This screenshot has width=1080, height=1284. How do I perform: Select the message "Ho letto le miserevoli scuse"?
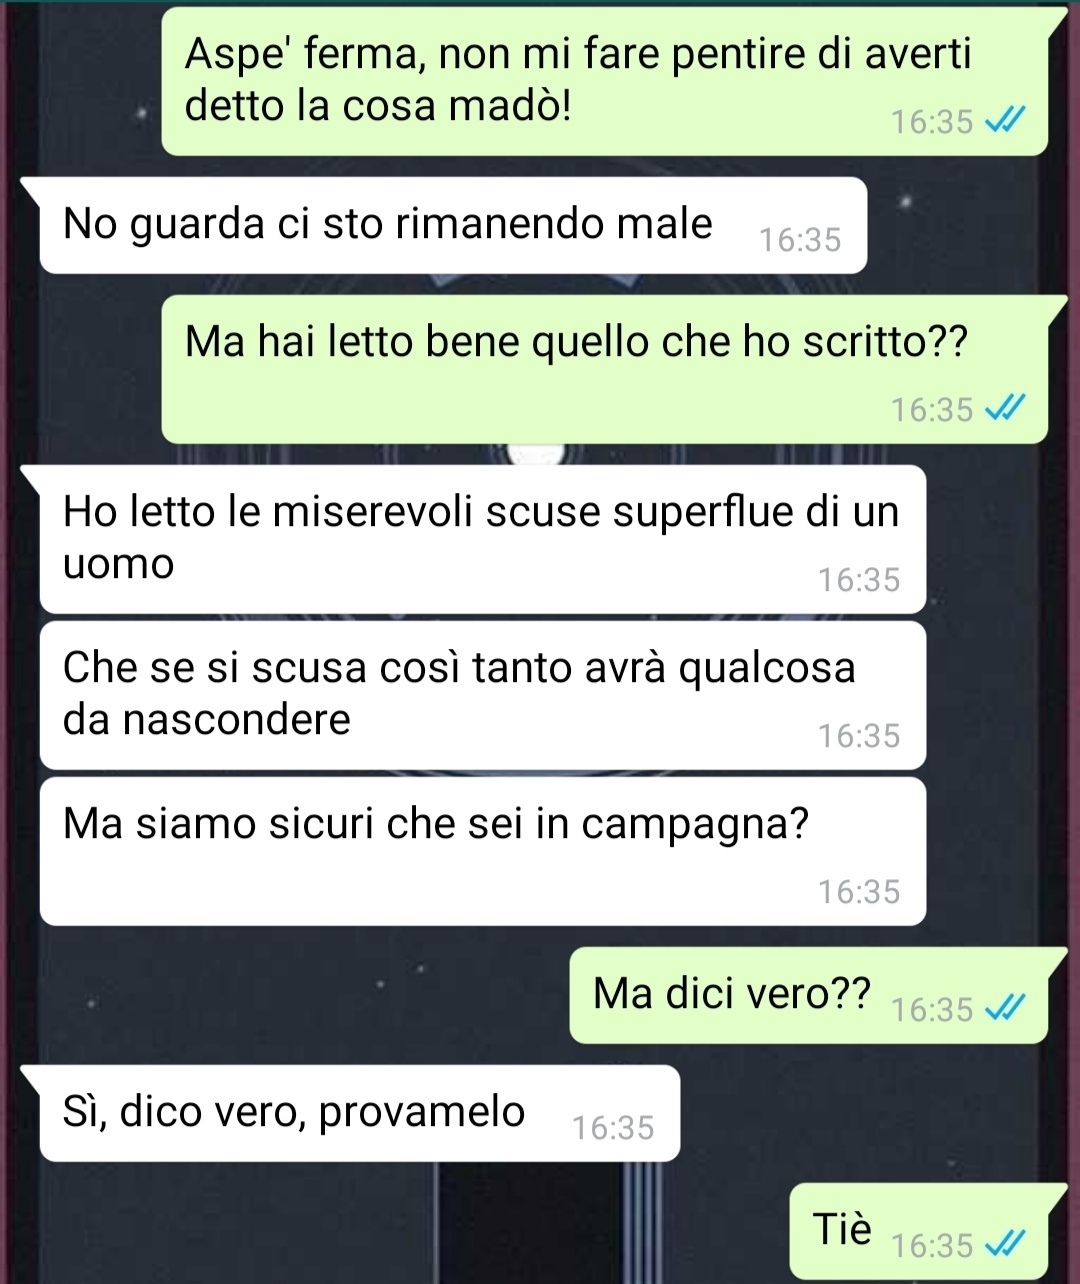[482, 539]
